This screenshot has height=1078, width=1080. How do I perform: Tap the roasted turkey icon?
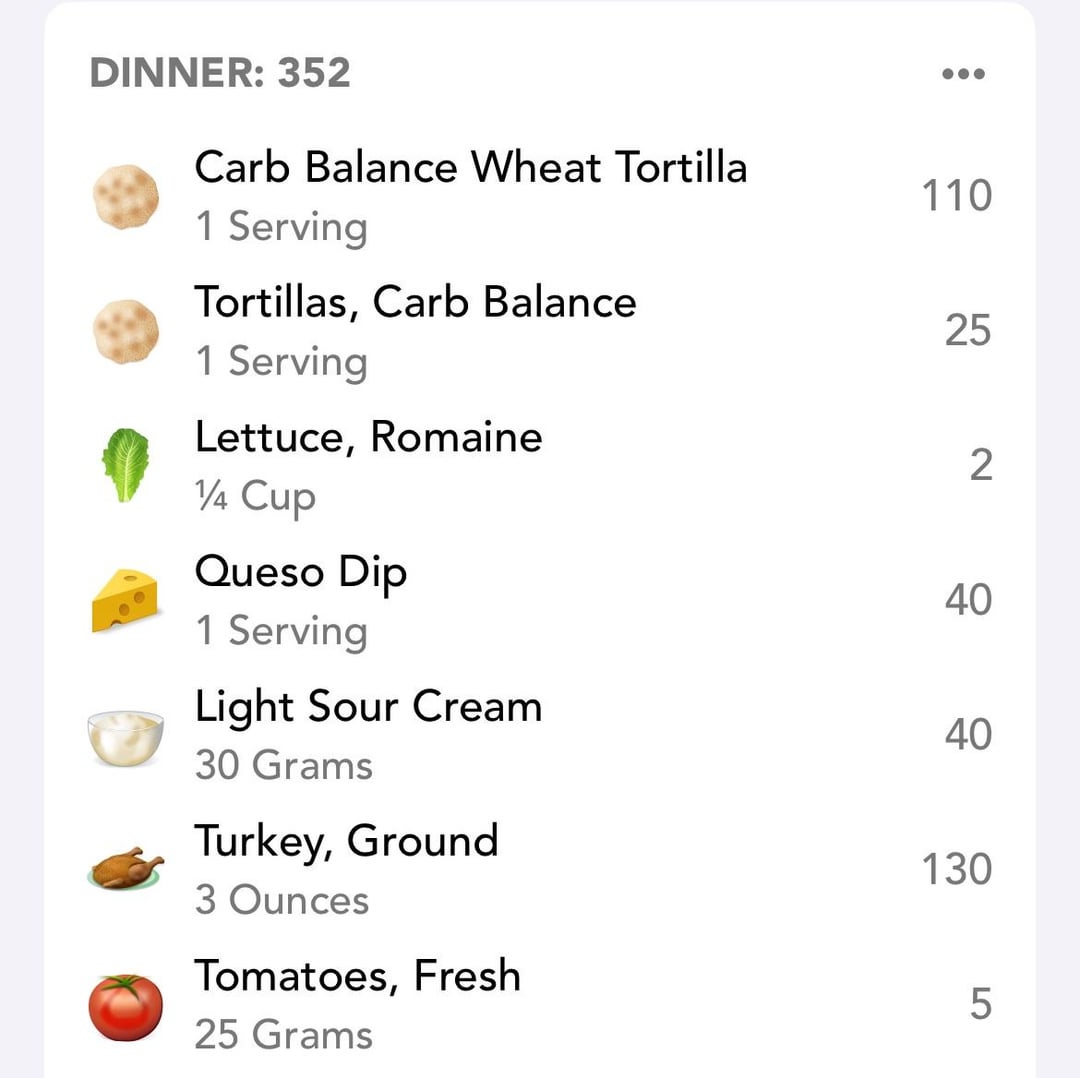point(125,869)
